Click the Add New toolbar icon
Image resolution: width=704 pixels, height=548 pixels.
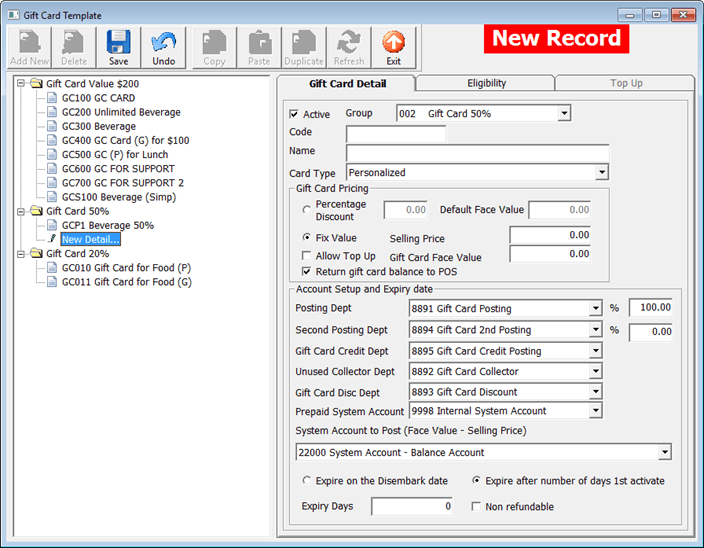[29, 48]
